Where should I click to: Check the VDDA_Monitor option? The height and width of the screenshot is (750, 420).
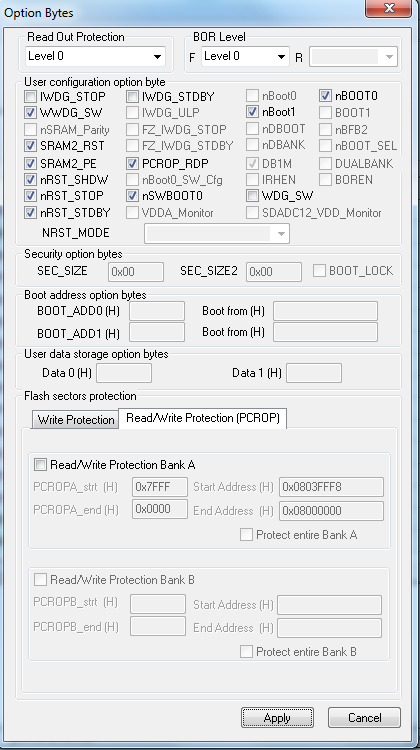[x=133, y=212]
